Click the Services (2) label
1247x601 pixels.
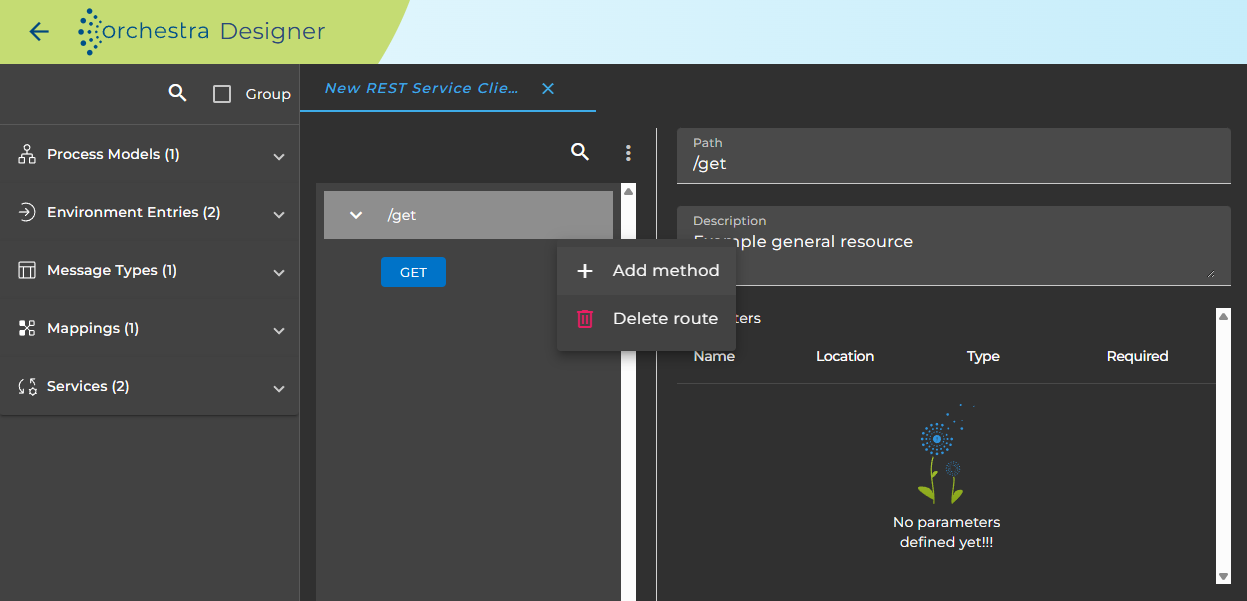point(88,386)
